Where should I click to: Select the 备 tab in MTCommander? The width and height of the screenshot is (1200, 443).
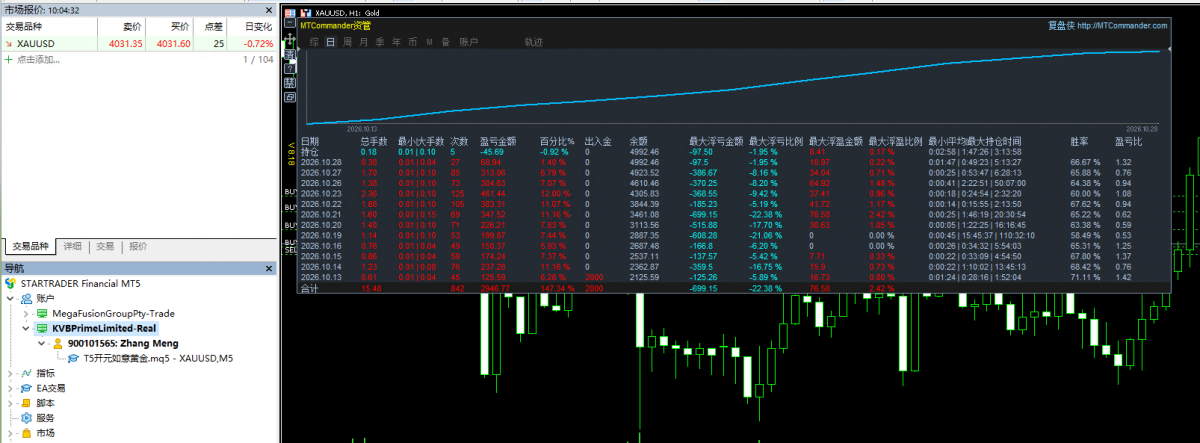click(x=445, y=42)
